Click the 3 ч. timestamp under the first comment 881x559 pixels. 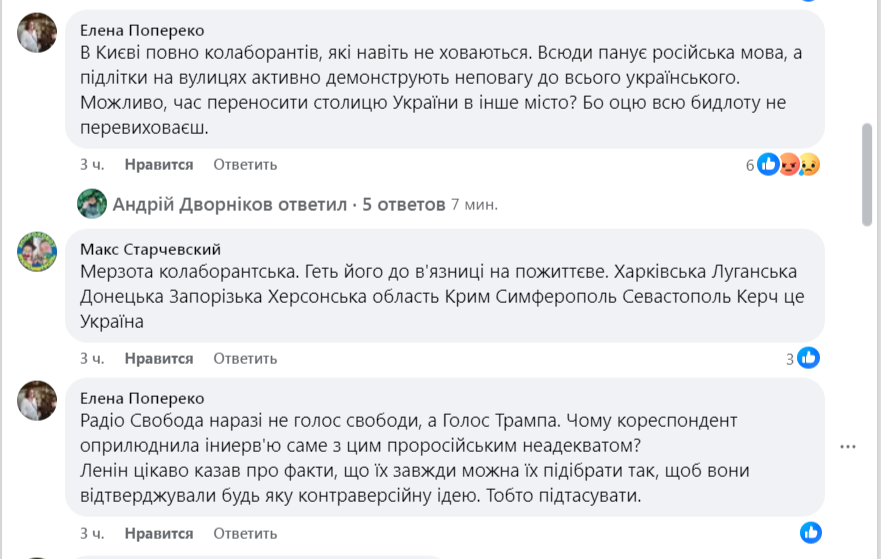[x=92, y=164]
